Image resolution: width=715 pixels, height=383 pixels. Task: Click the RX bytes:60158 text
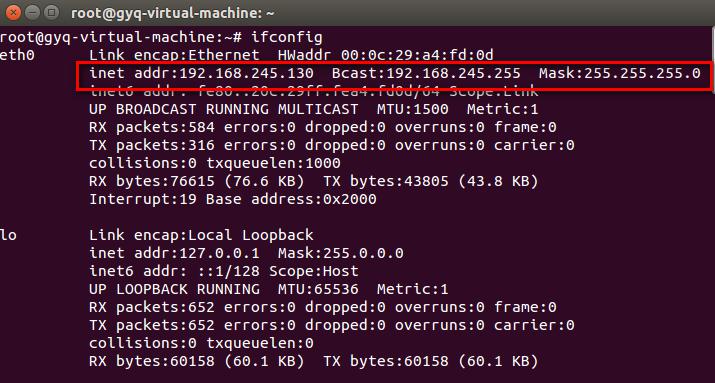152,362
